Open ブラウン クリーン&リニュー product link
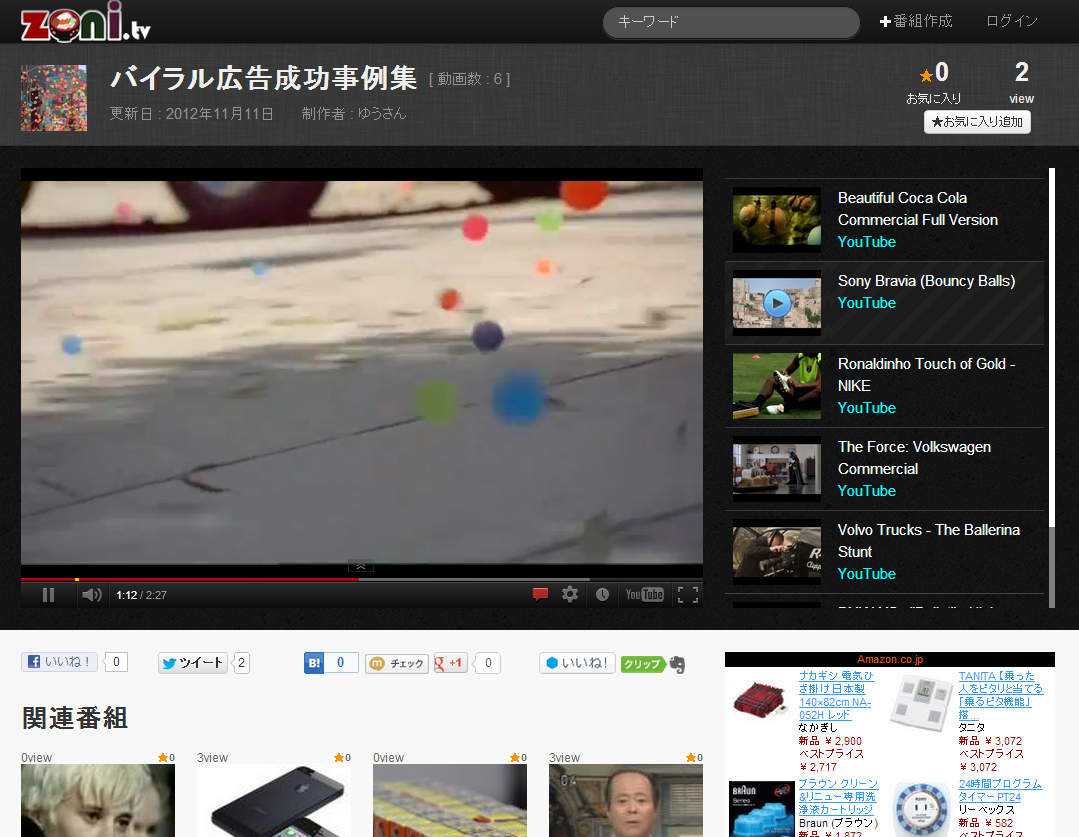Screen dimensions: 1079x837 838,796
